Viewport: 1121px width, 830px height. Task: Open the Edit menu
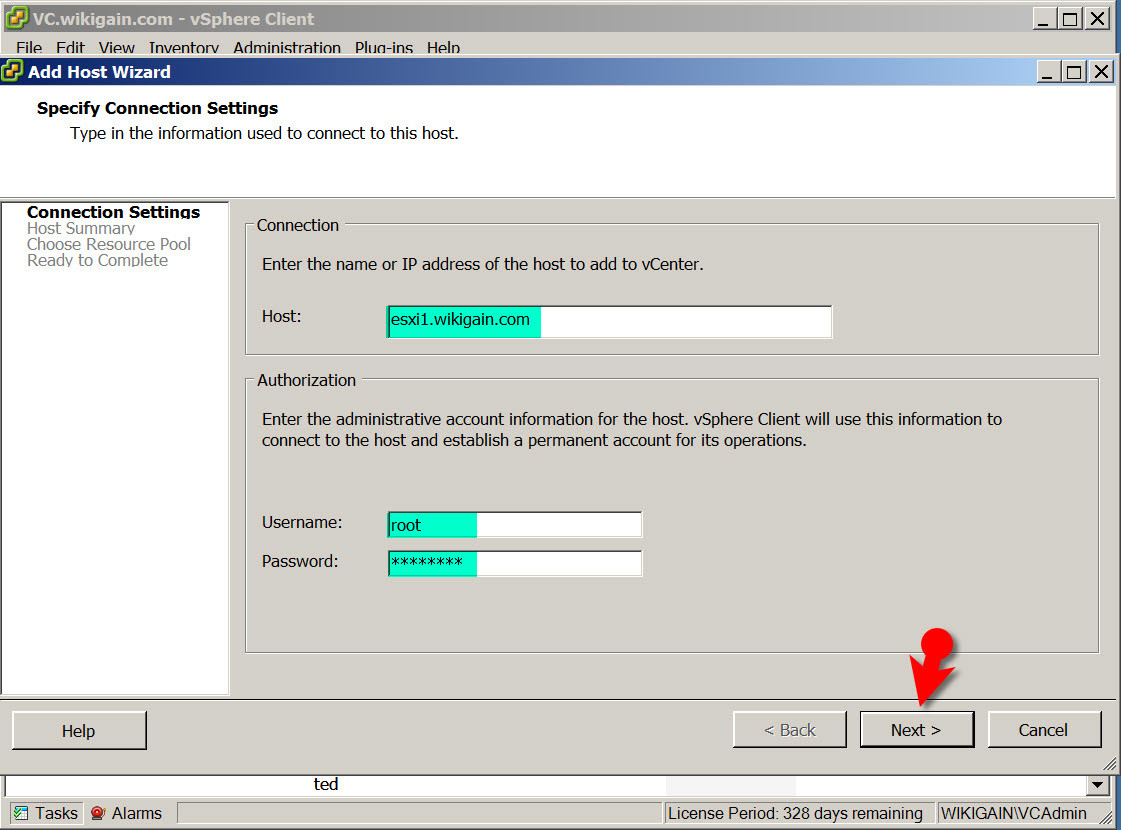tap(70, 48)
